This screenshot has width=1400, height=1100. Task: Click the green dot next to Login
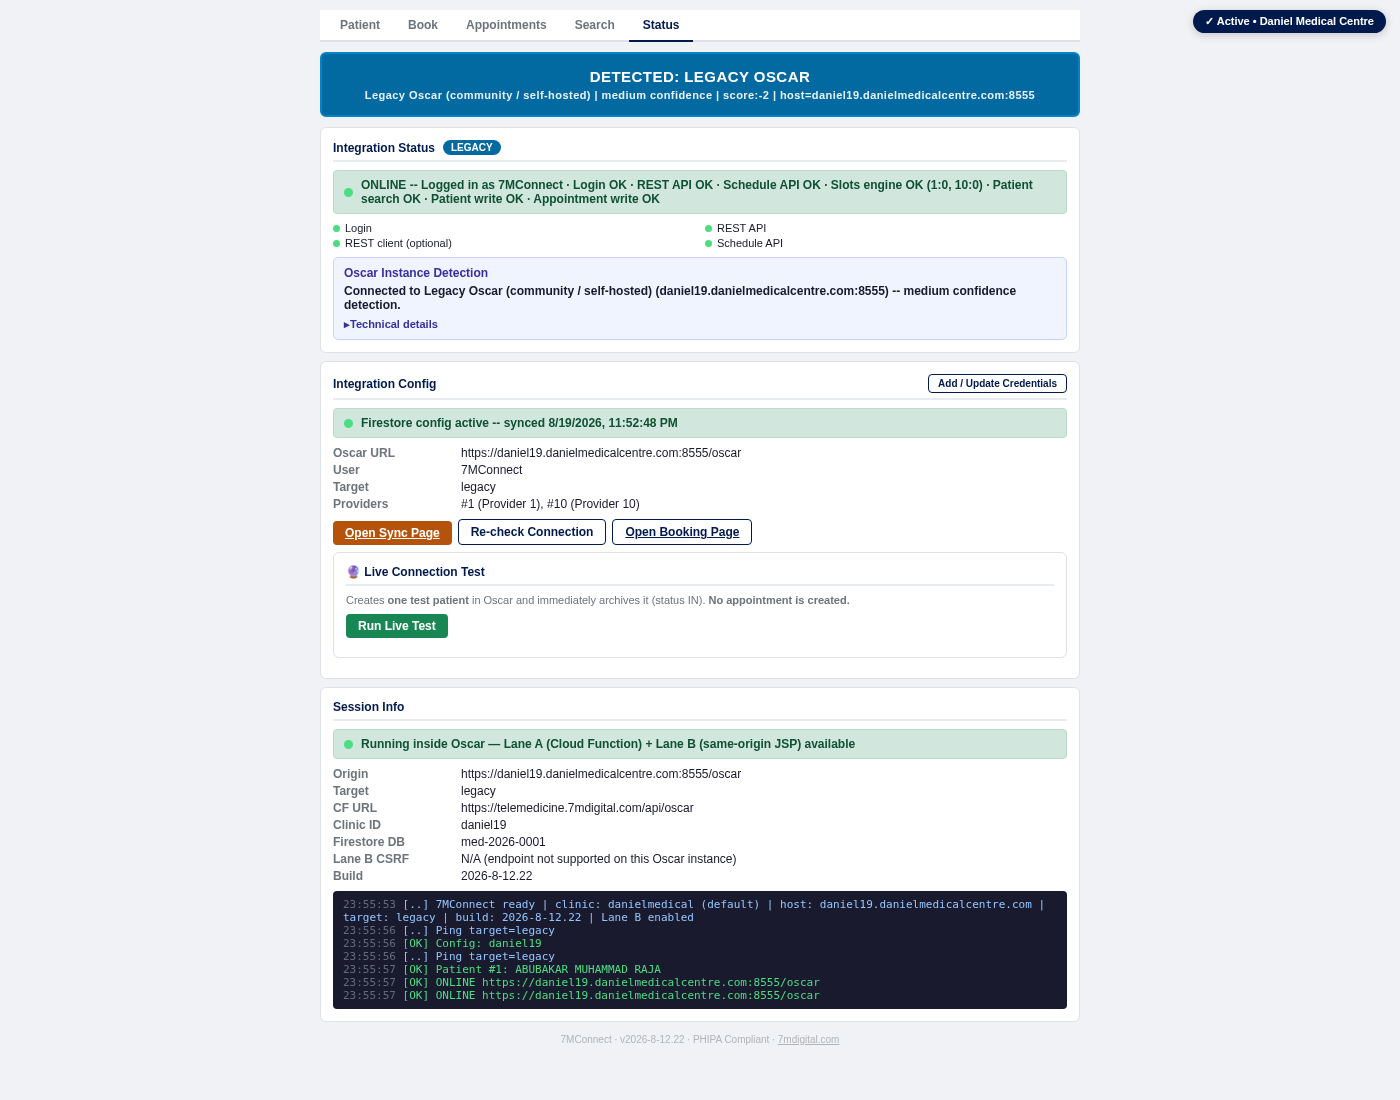pos(337,229)
